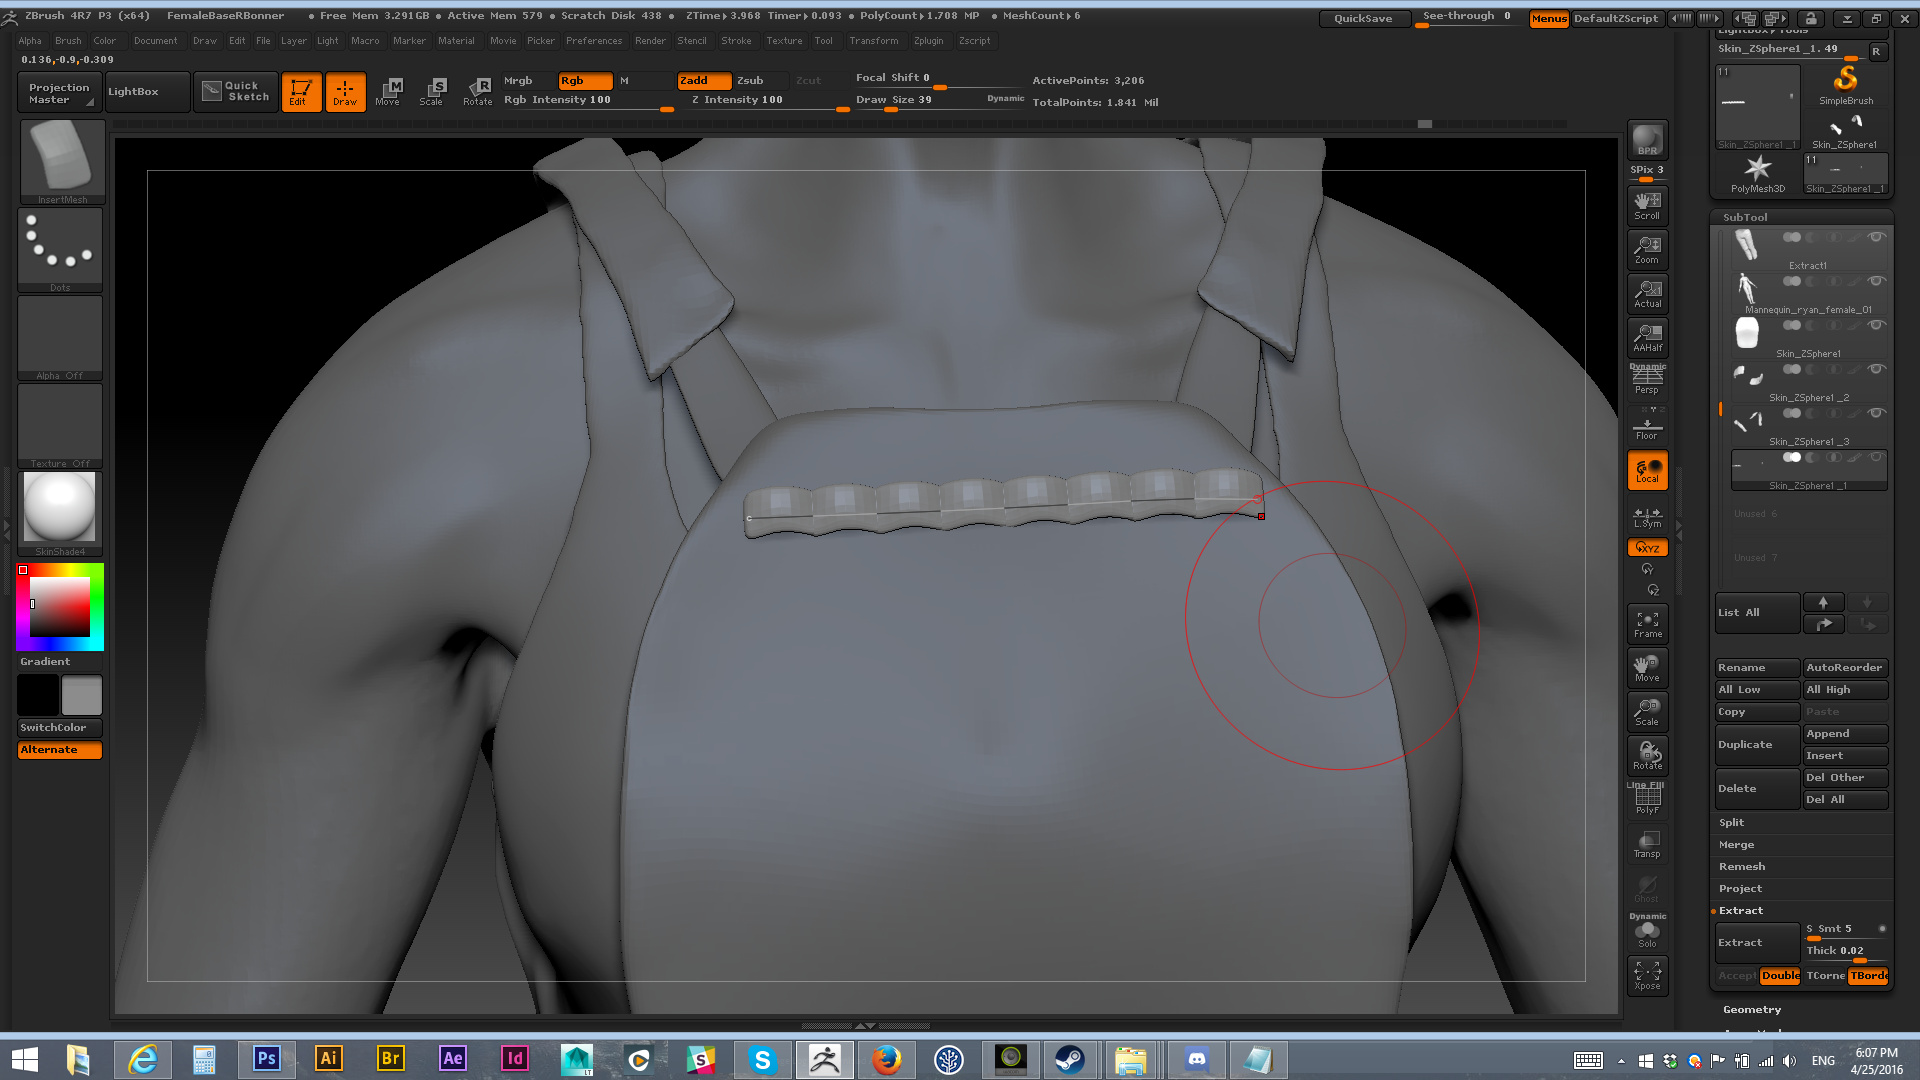This screenshot has width=1920, height=1080.
Task: Open the Alpha Off selector
Action: click(60, 338)
